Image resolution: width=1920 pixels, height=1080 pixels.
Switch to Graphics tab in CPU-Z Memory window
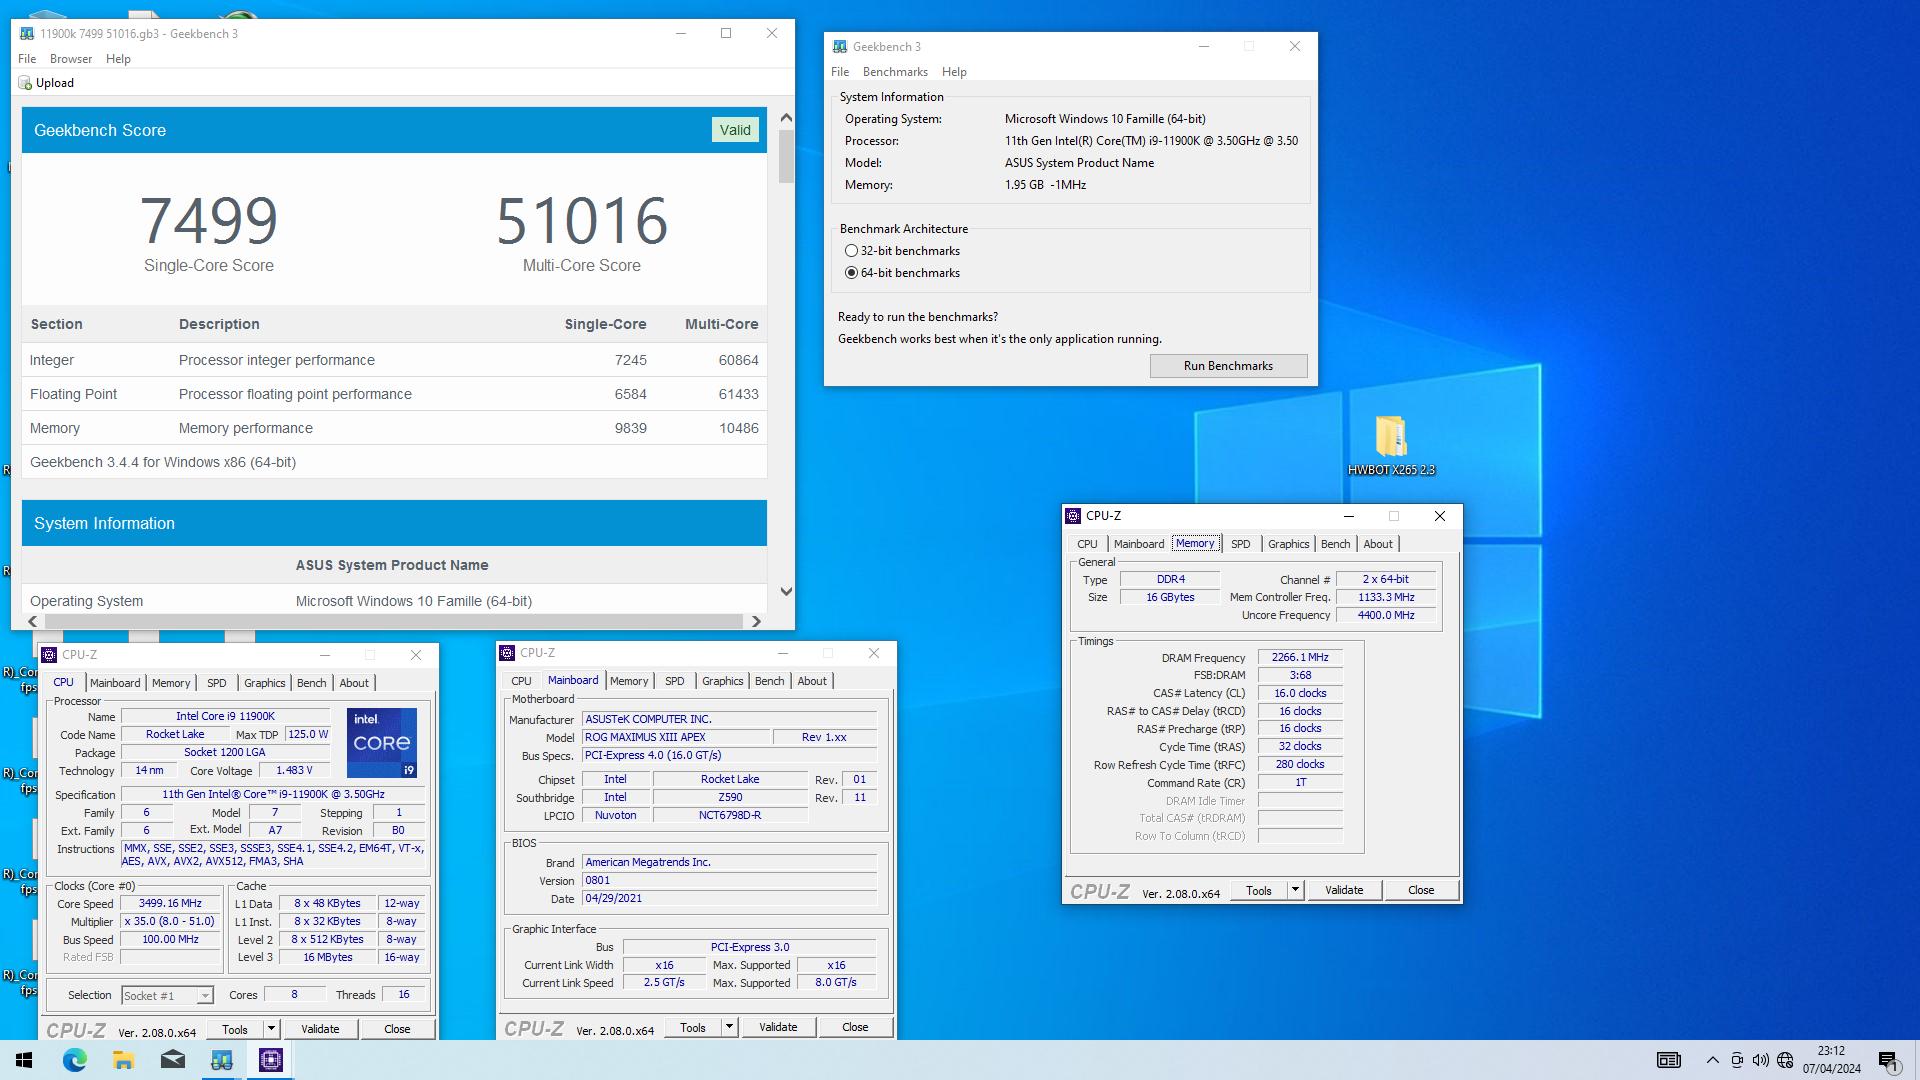click(1288, 544)
